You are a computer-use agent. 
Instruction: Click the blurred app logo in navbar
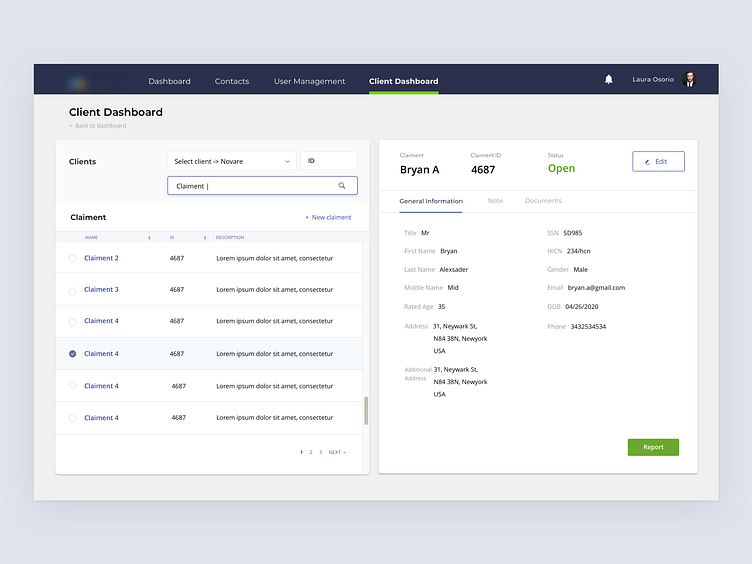click(x=79, y=83)
